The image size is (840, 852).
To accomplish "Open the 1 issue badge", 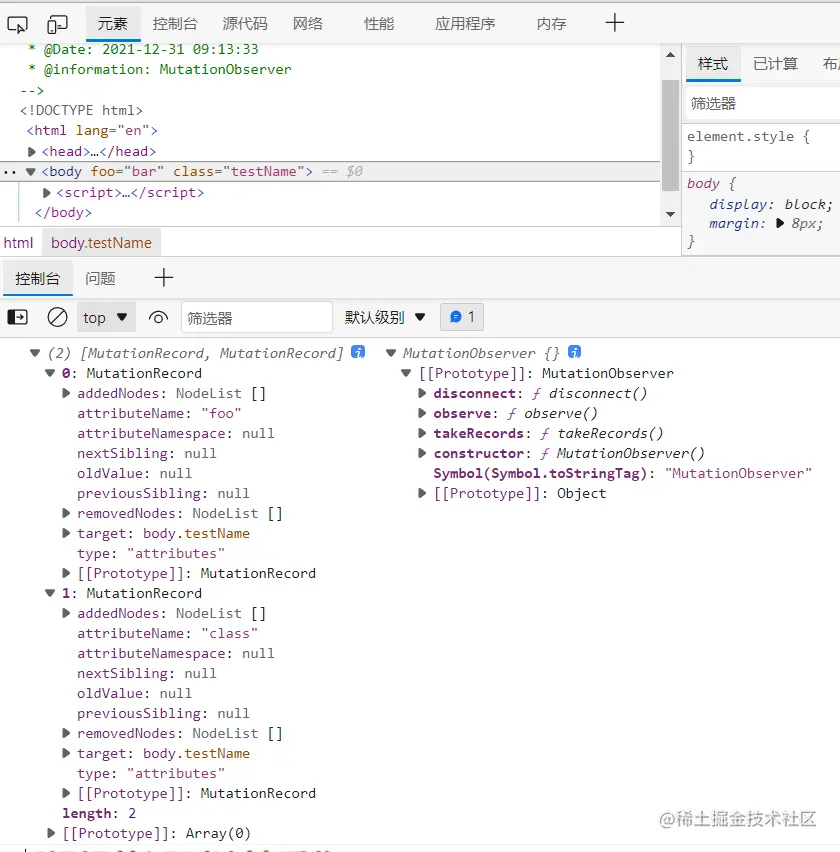I will [x=462, y=317].
